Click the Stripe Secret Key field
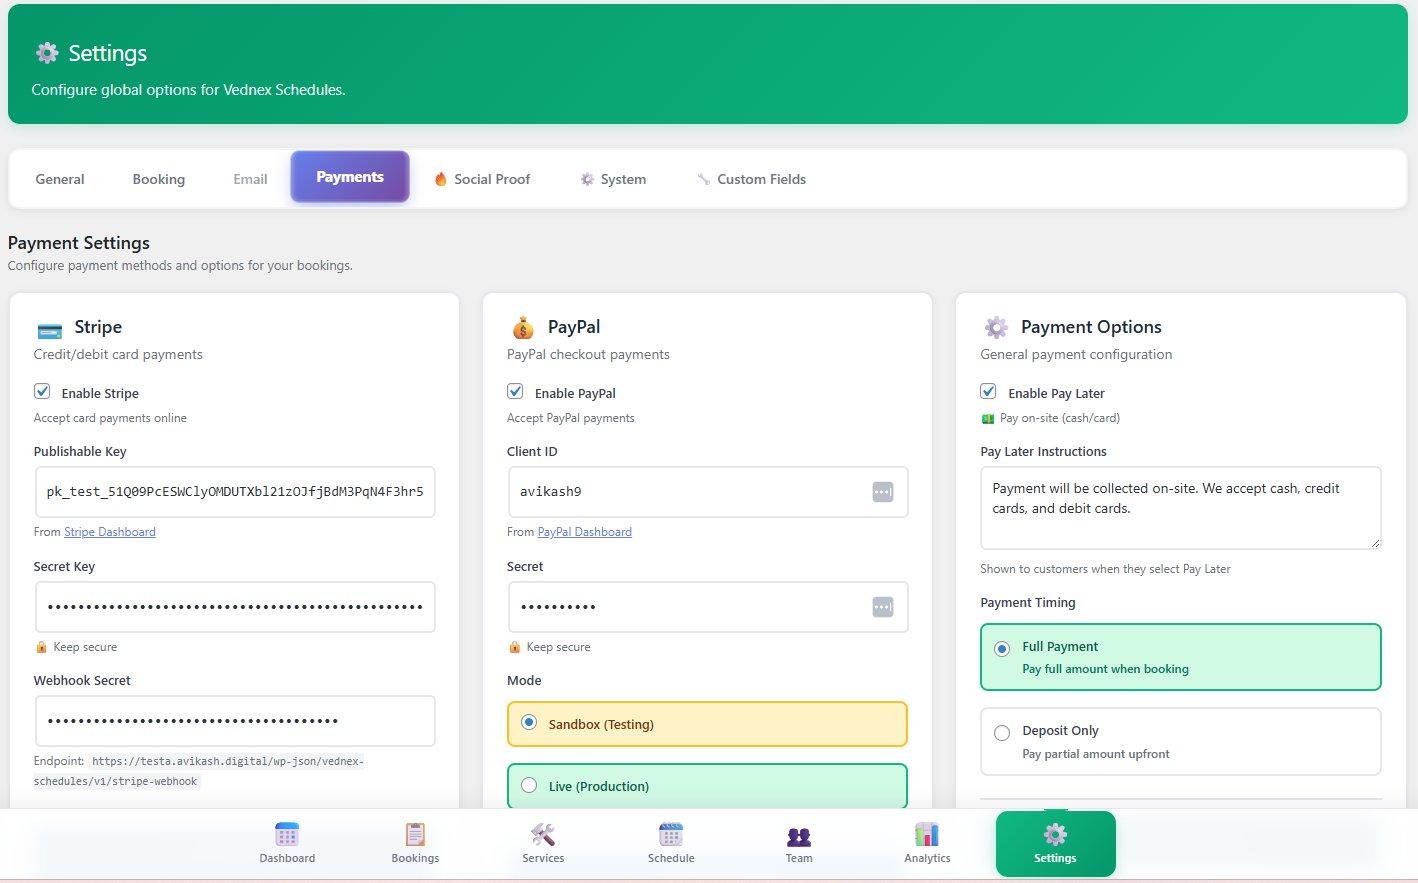The width and height of the screenshot is (1418, 883). pyautogui.click(x=235, y=607)
